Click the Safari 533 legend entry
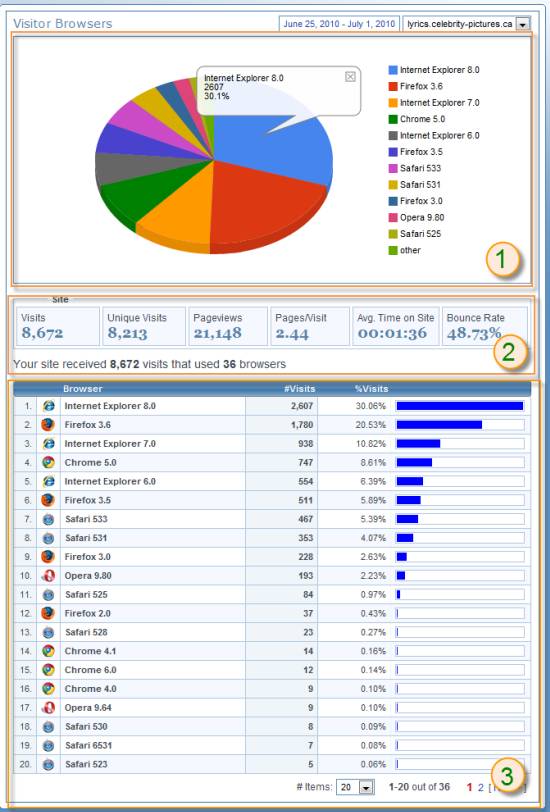550x812 pixels. [x=415, y=168]
